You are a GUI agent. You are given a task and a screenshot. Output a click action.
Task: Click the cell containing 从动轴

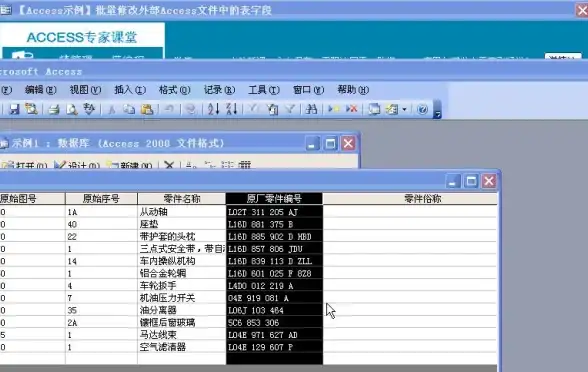point(182,212)
